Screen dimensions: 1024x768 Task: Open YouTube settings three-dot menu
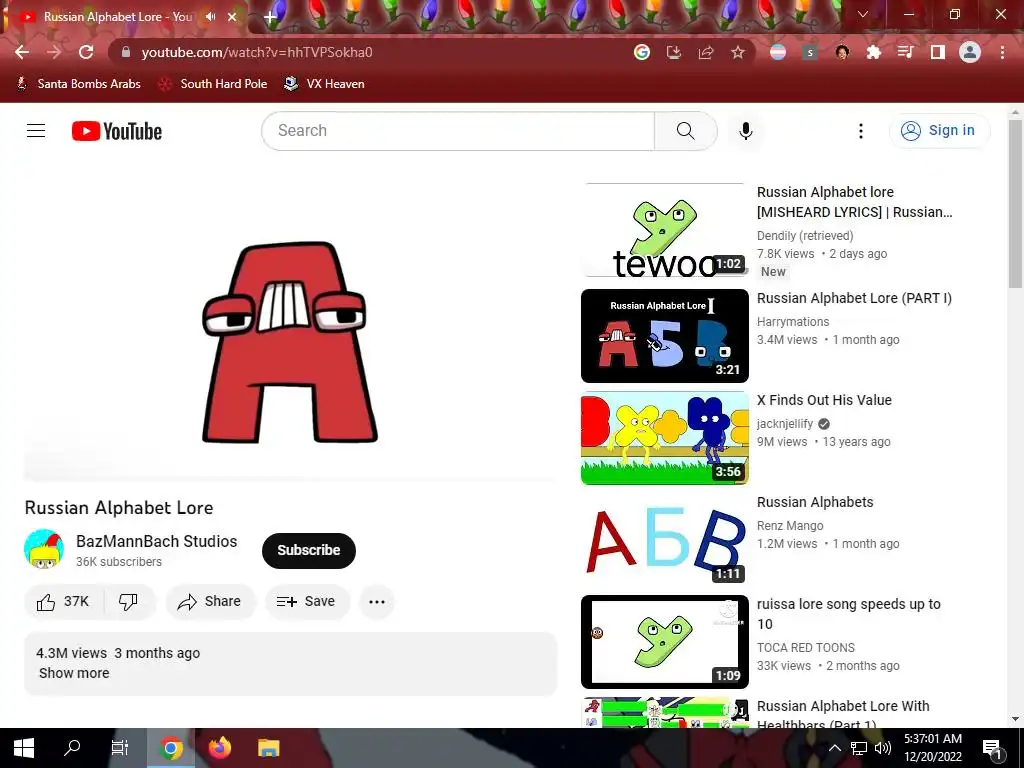pos(861,131)
